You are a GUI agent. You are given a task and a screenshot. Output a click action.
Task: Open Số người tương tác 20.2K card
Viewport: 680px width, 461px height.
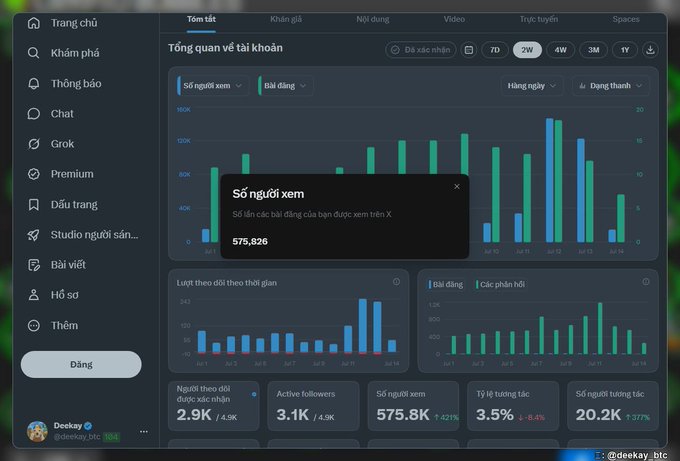coord(613,406)
